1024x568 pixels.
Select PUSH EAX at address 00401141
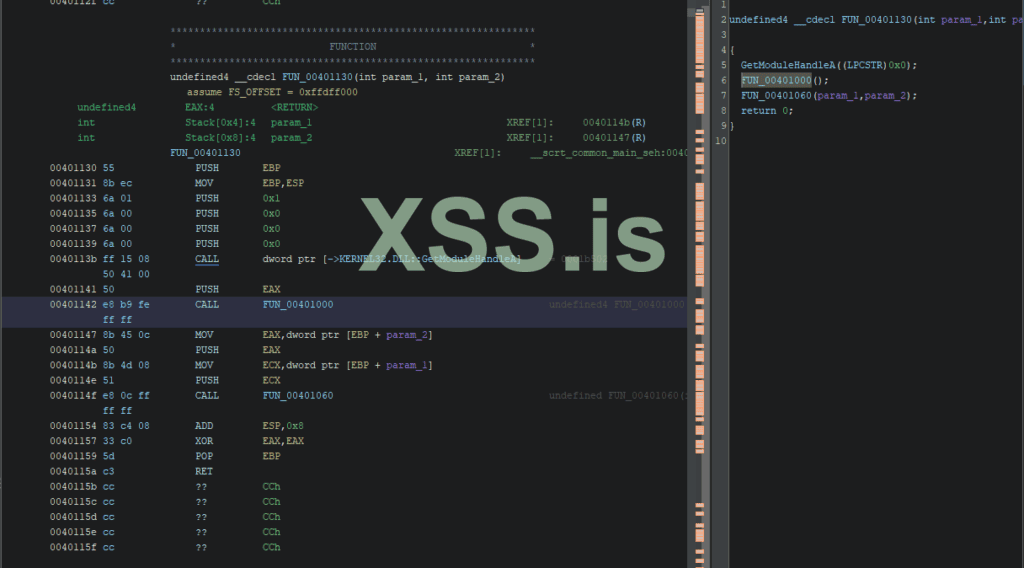(237, 289)
